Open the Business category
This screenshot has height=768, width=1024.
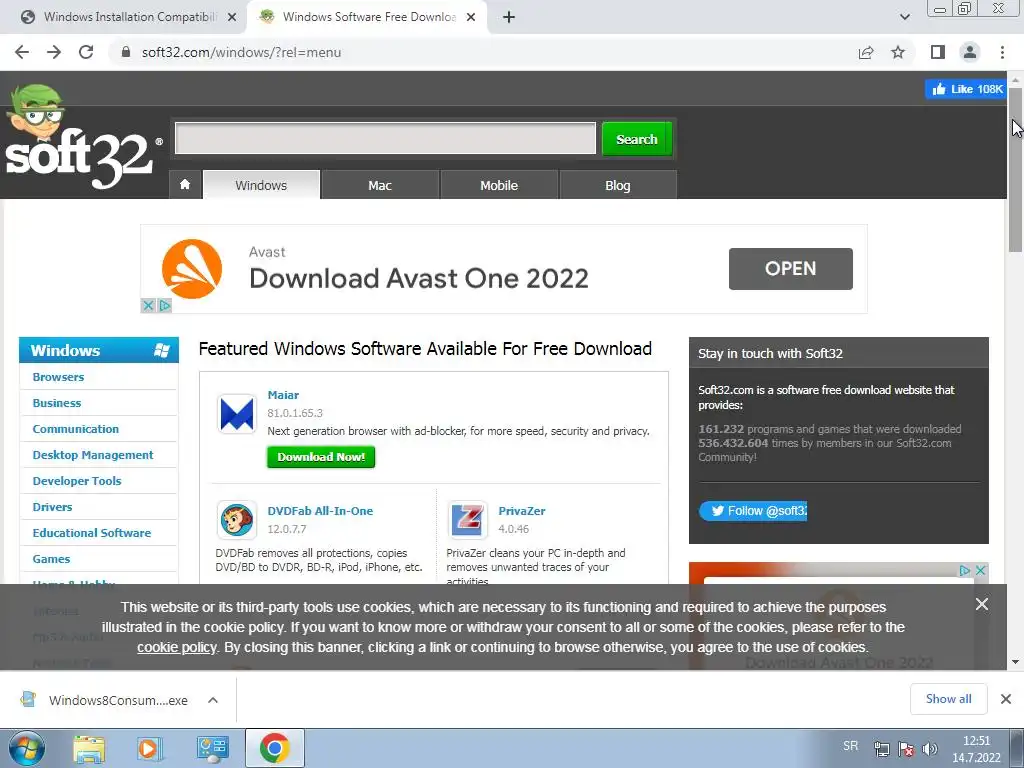pos(57,403)
